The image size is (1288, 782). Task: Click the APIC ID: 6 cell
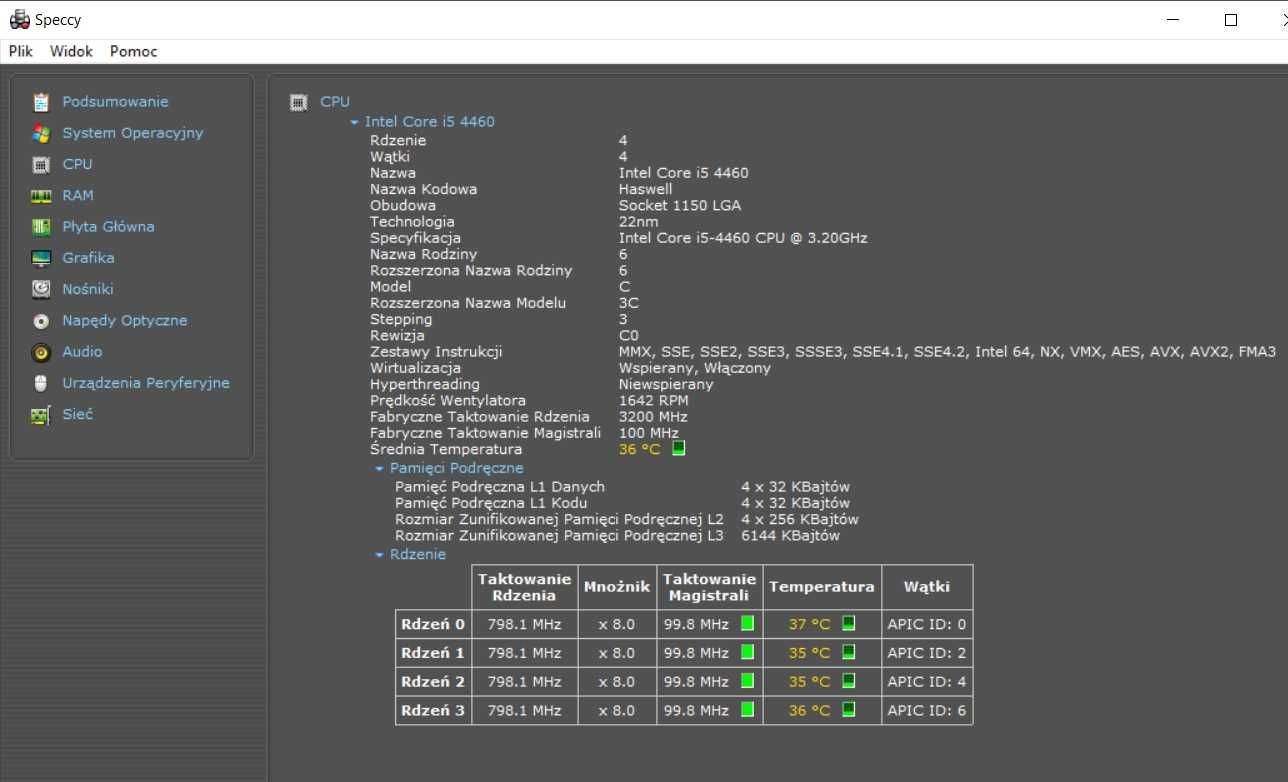coord(927,710)
